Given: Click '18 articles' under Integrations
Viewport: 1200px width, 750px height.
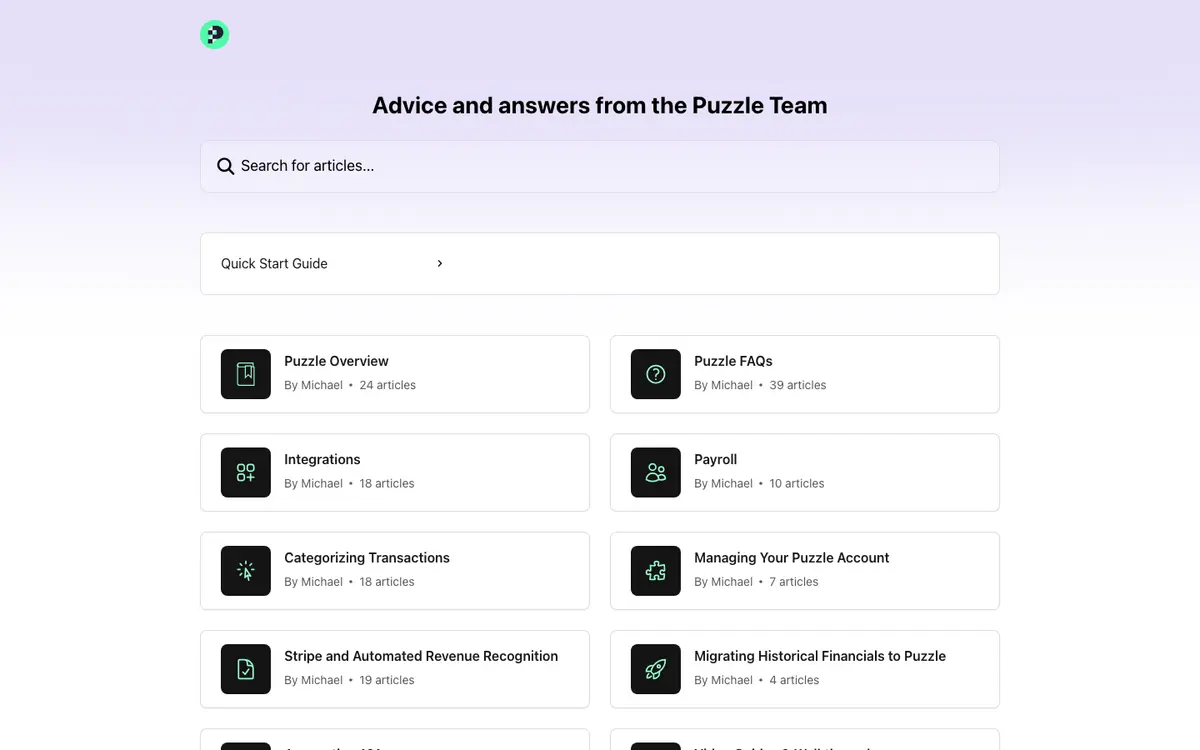Looking at the screenshot, I should pos(387,483).
